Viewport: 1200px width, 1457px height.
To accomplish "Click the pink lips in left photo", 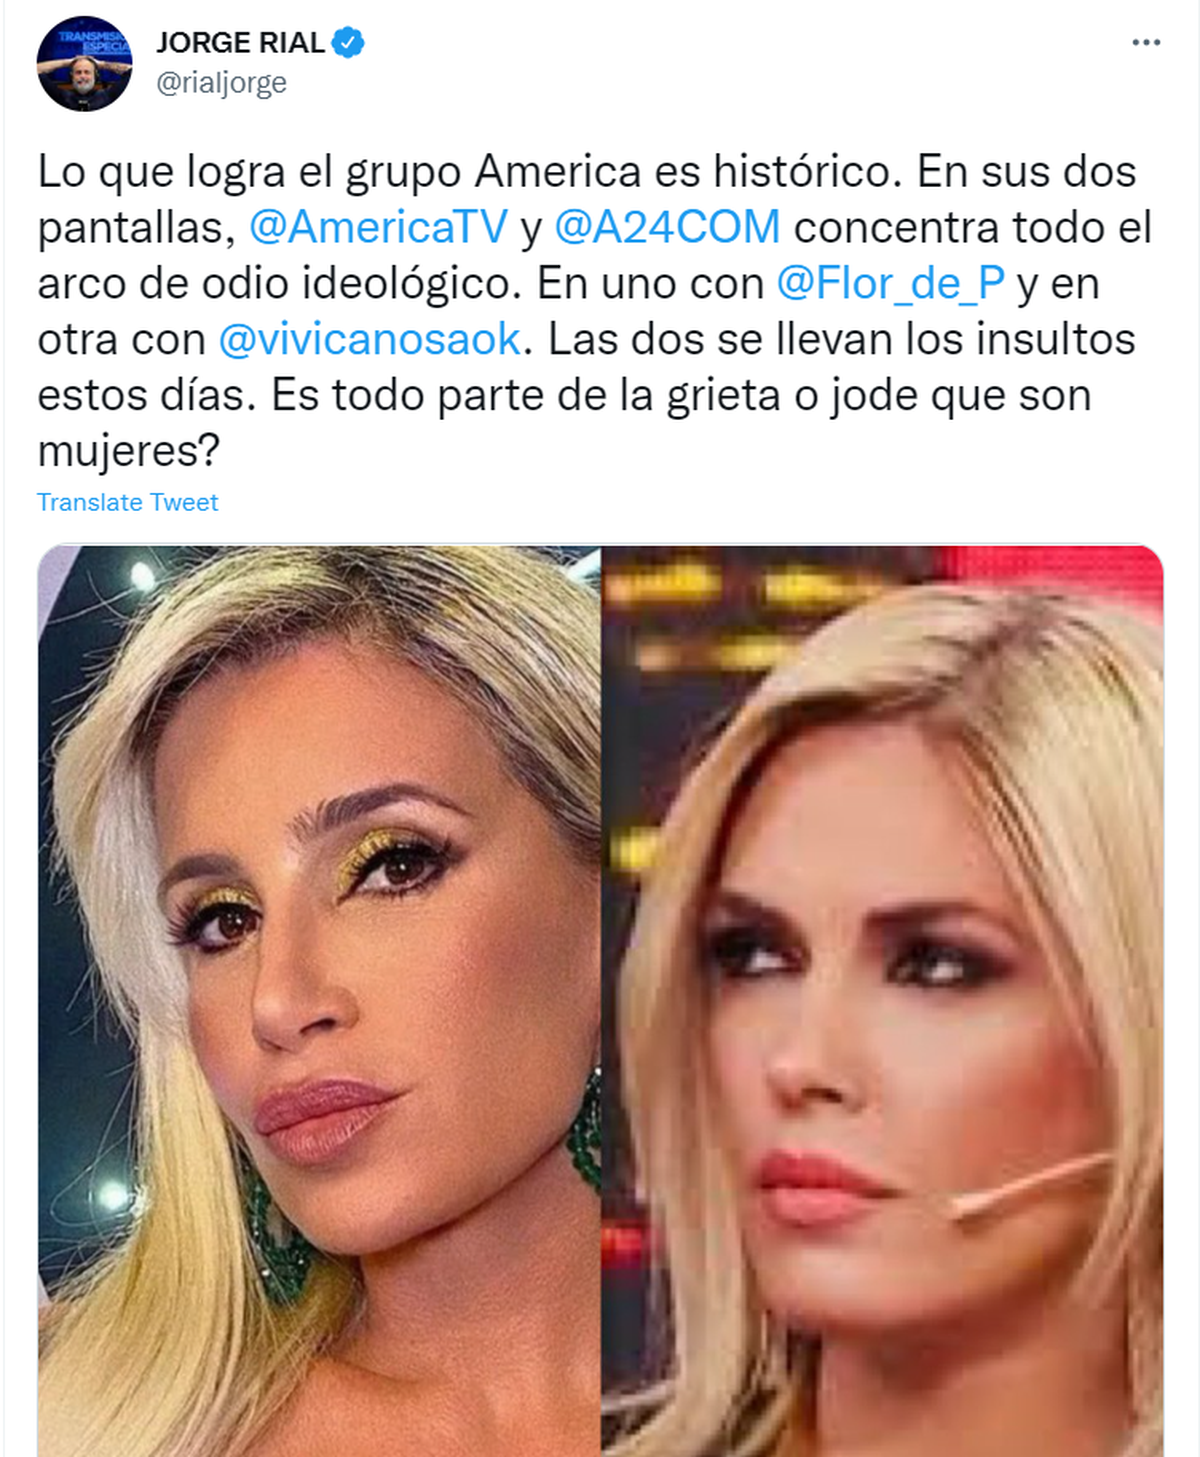I will tap(325, 1118).
